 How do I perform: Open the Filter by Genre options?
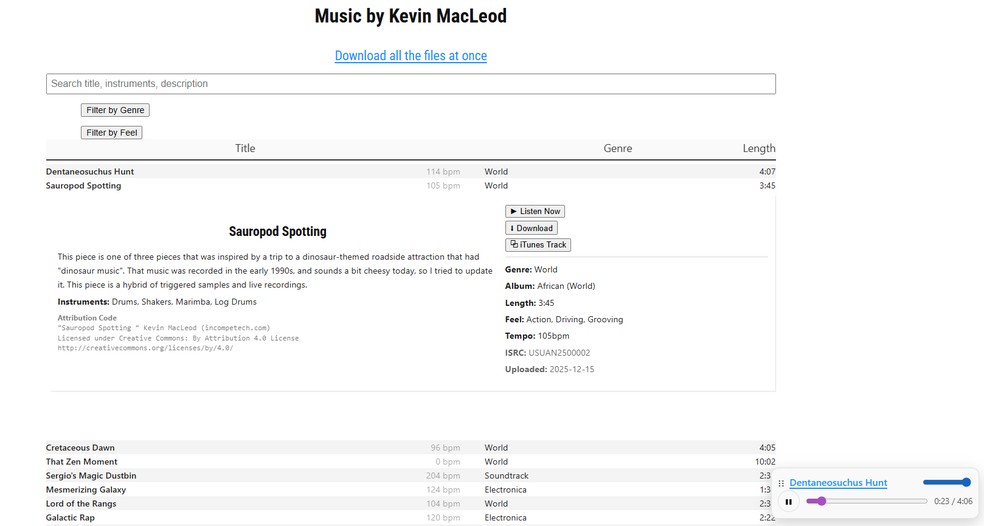click(115, 110)
